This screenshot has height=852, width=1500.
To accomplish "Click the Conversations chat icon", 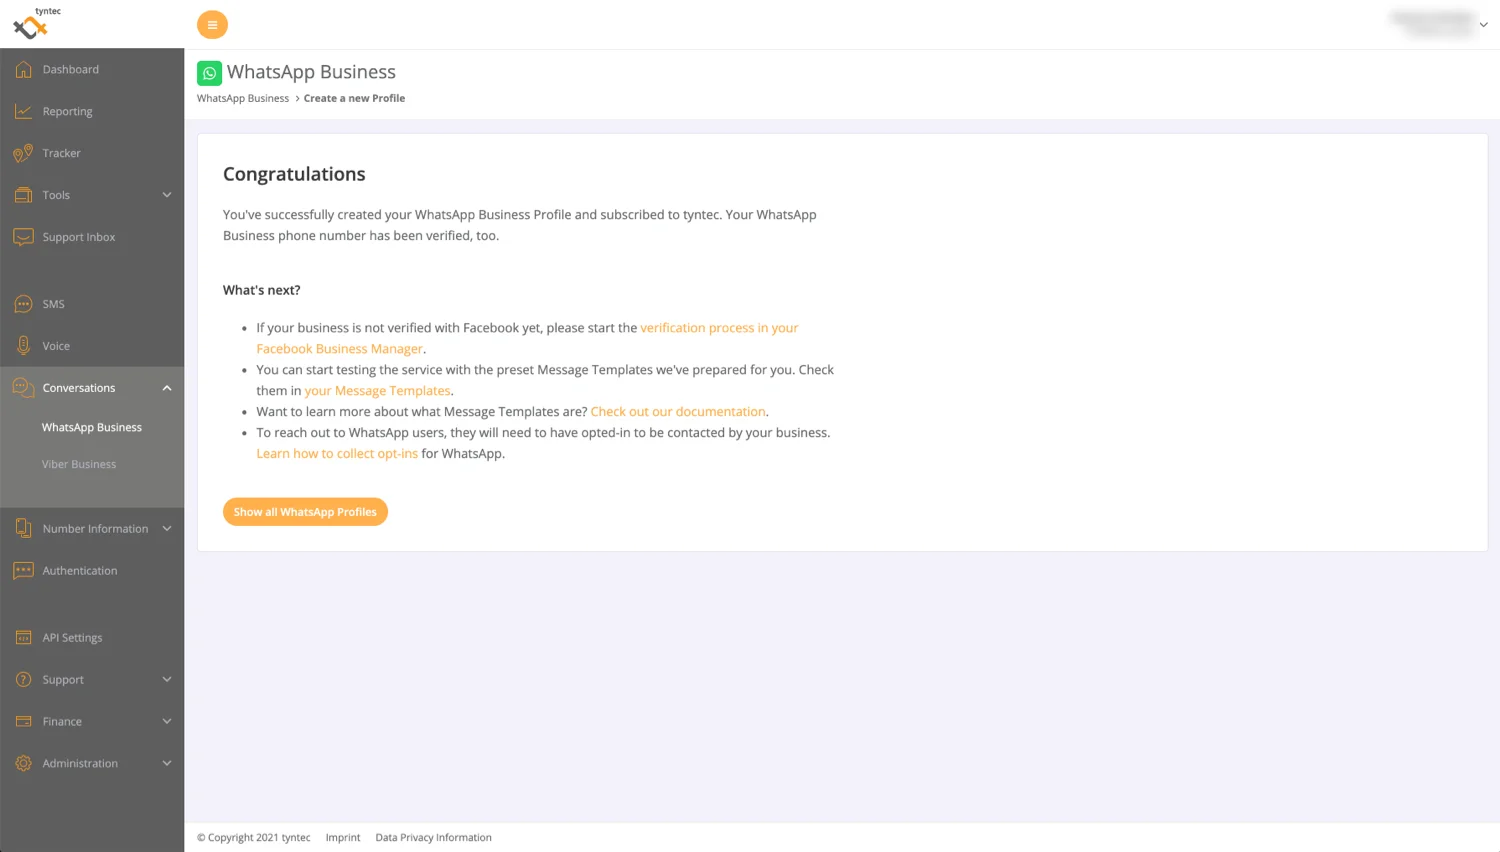I will point(23,388).
